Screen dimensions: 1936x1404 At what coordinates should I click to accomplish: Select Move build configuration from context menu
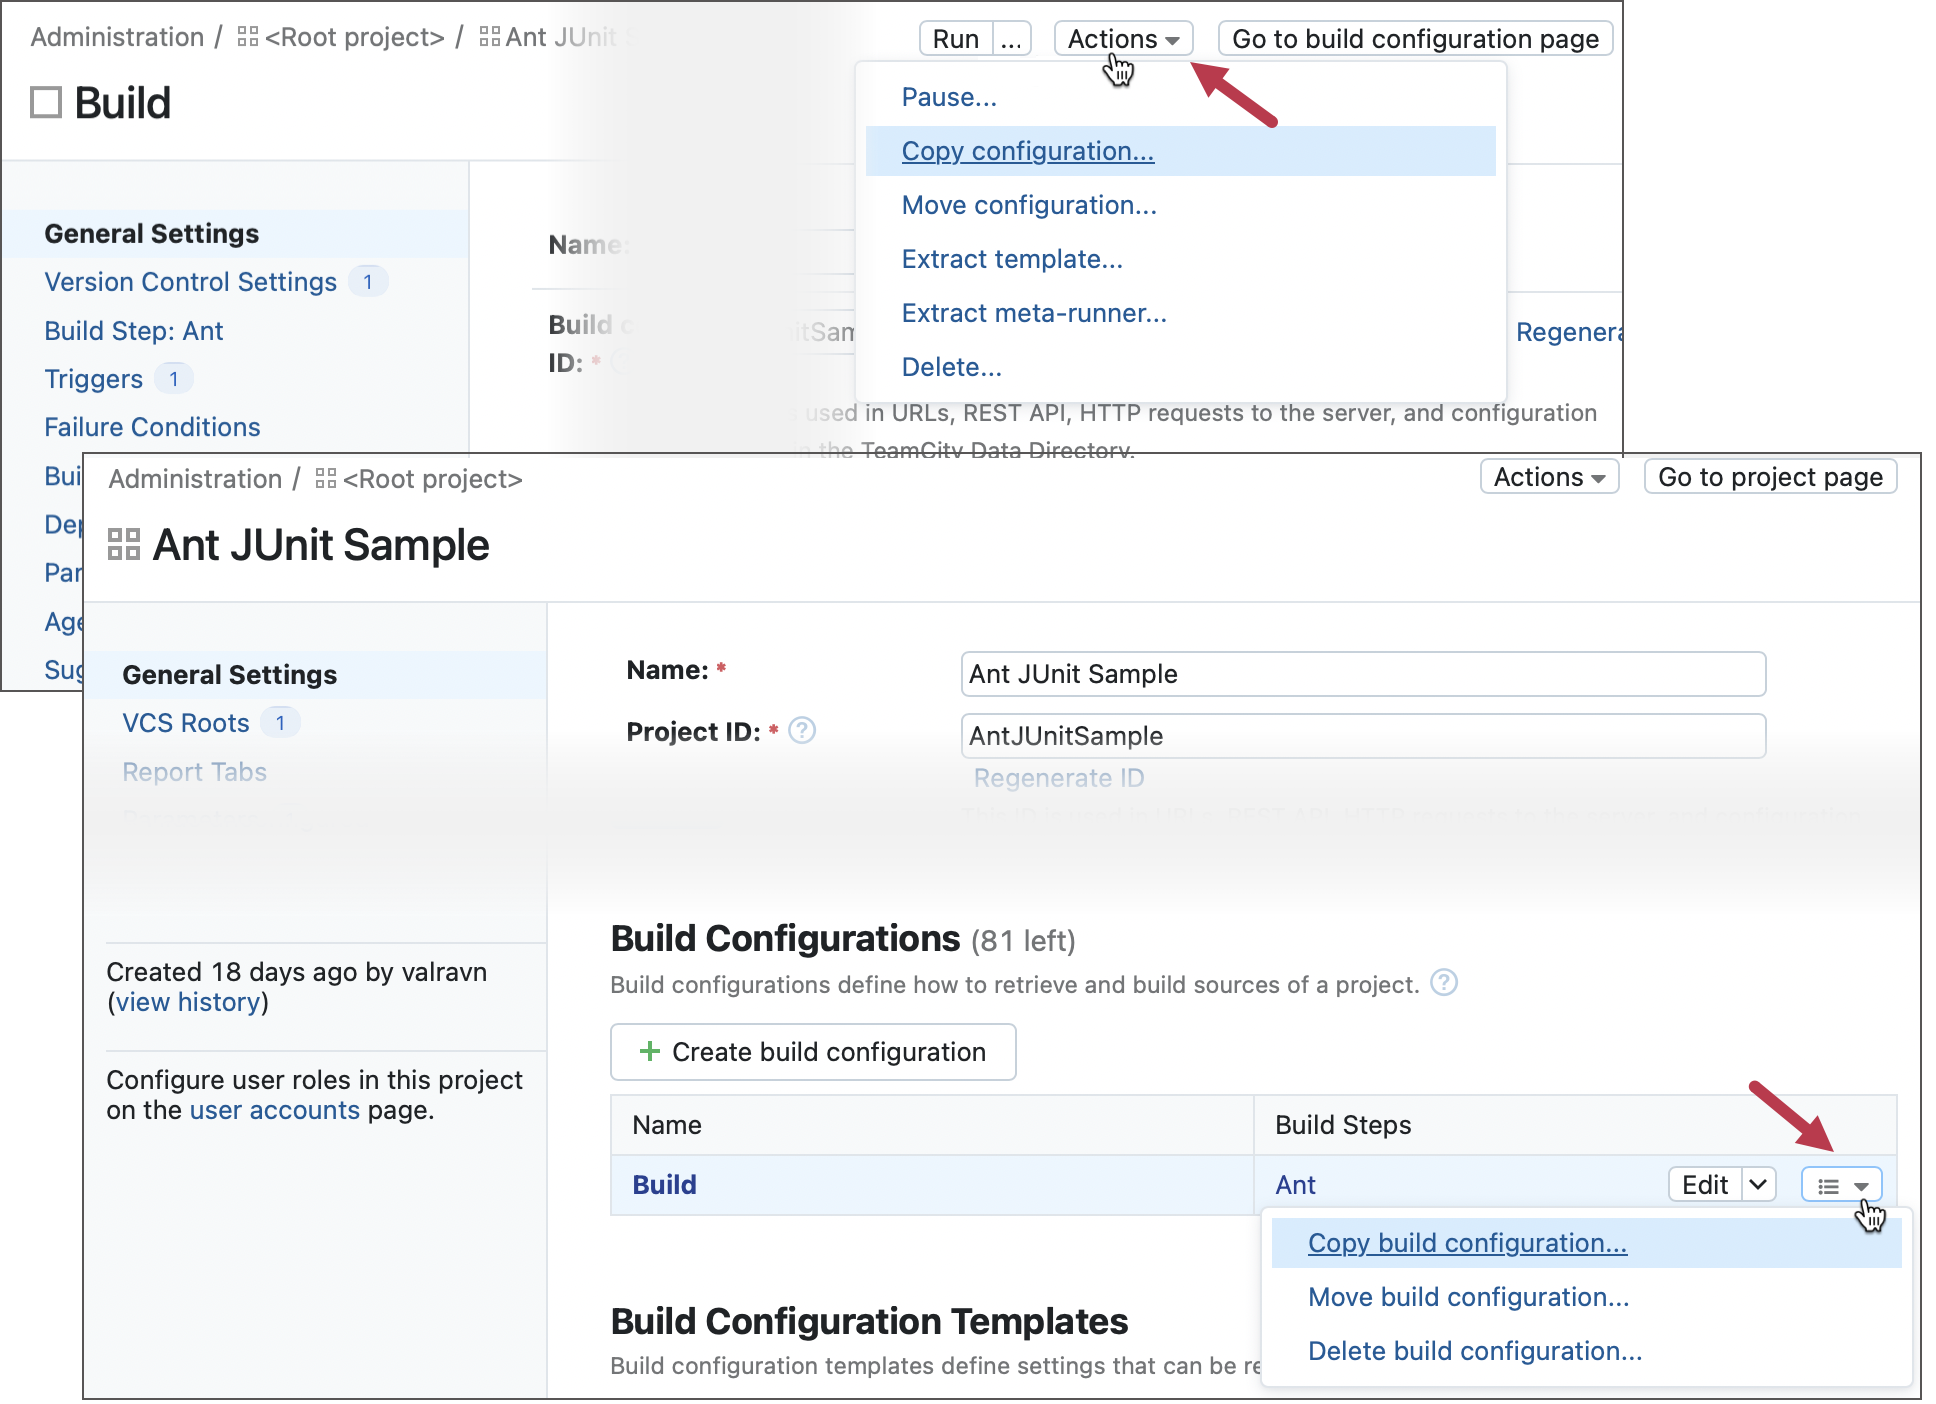pos(1466,1297)
